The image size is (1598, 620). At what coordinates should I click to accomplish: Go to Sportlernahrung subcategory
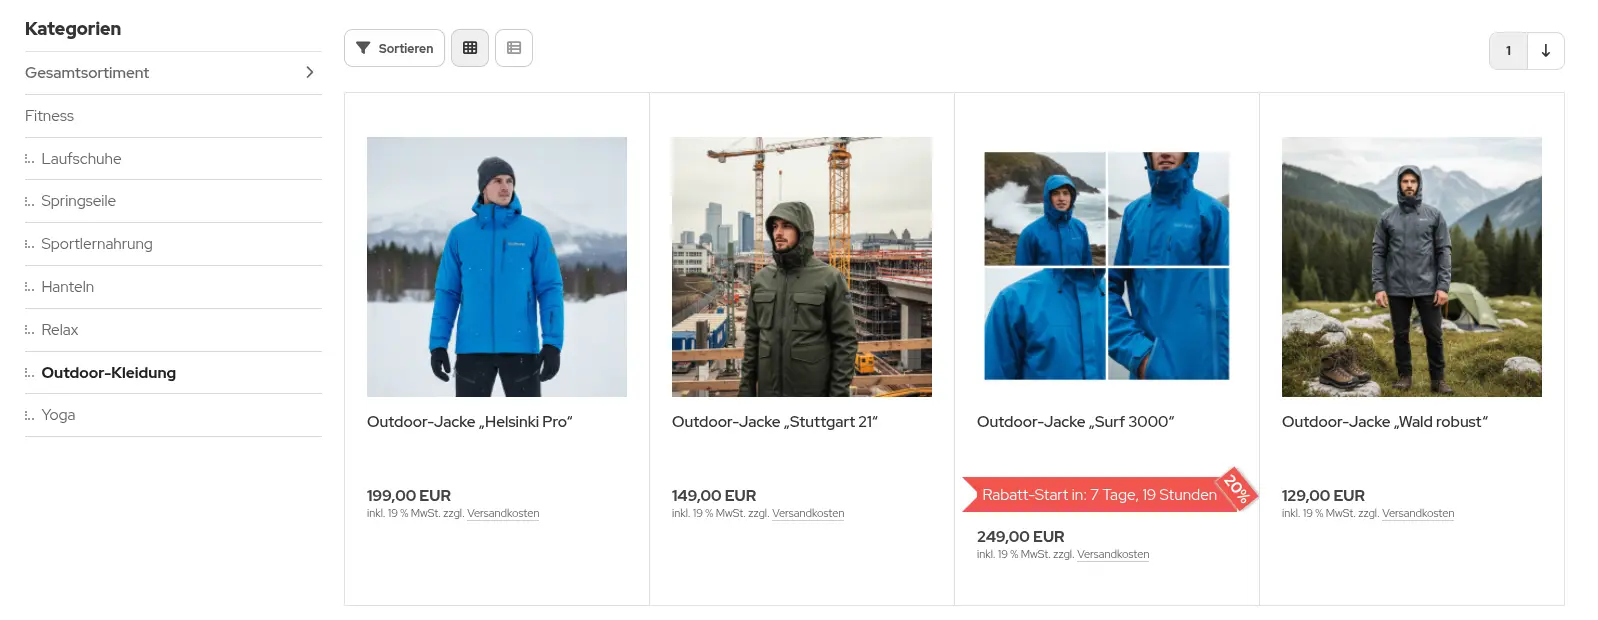click(97, 244)
